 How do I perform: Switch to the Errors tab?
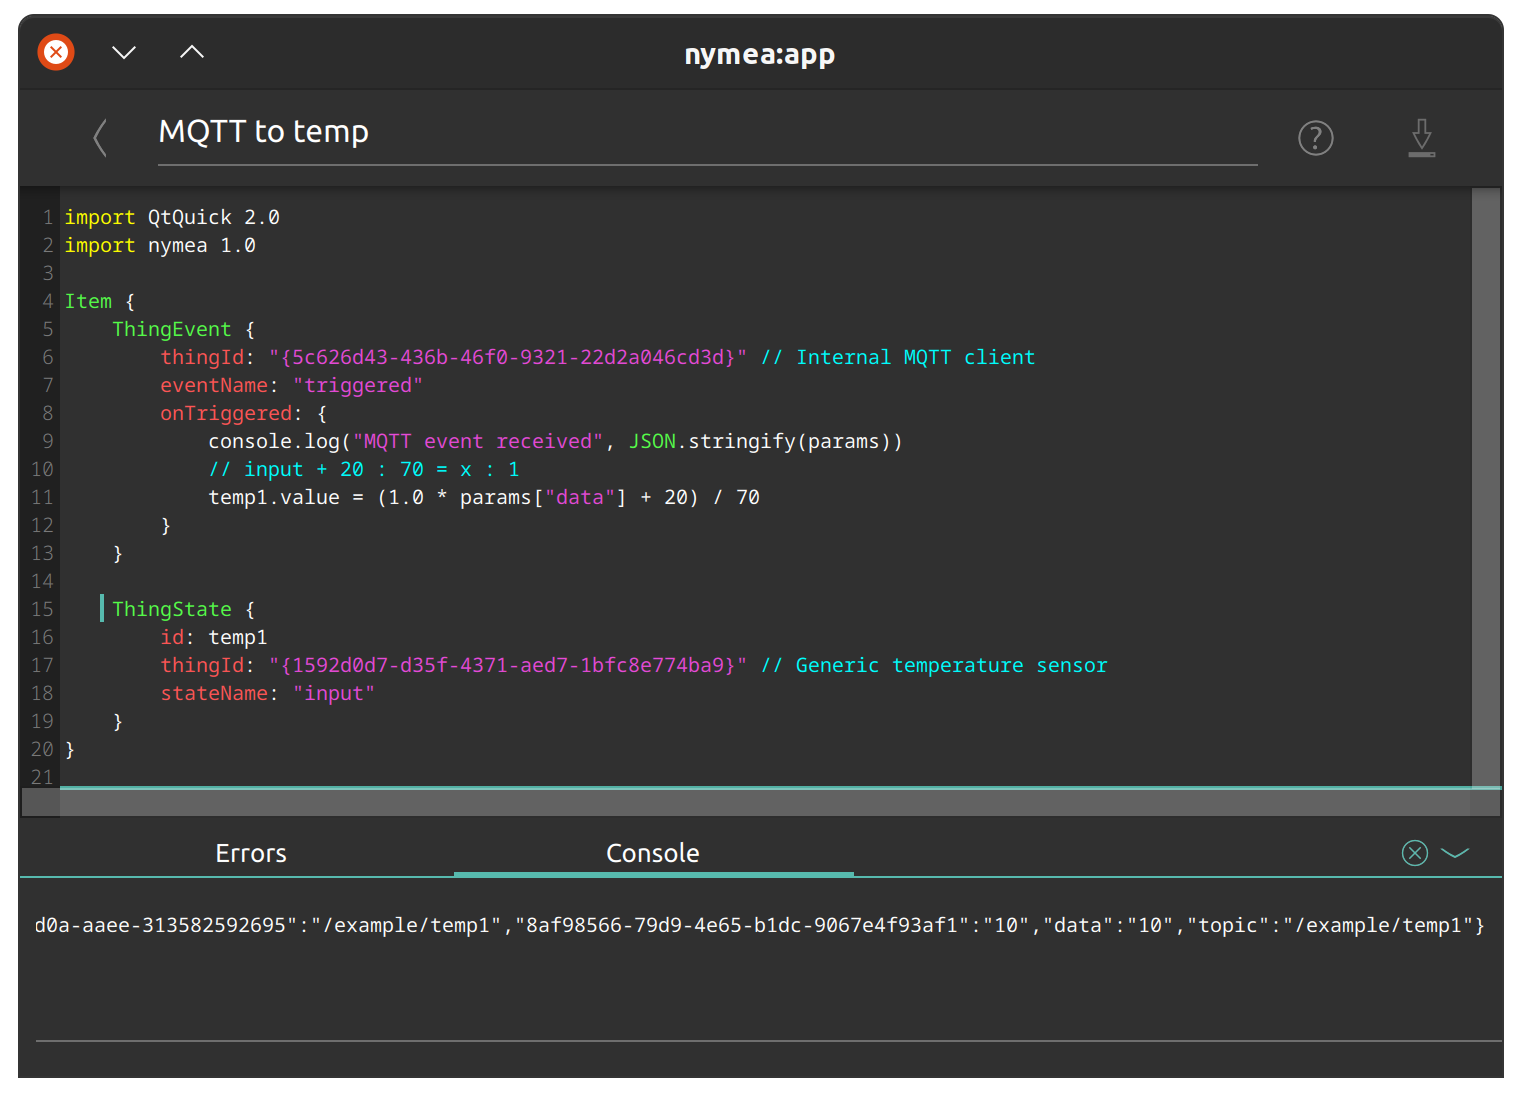(x=251, y=853)
